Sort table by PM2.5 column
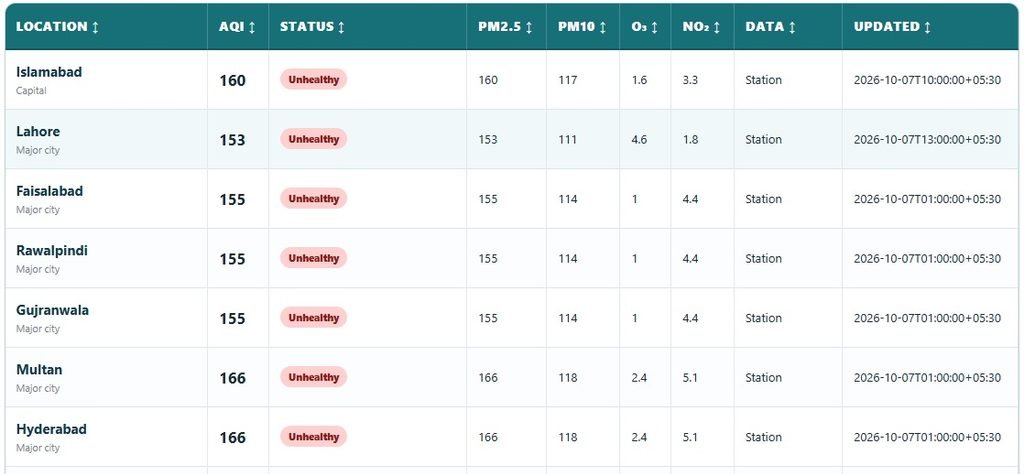This screenshot has width=1024, height=474. point(505,27)
